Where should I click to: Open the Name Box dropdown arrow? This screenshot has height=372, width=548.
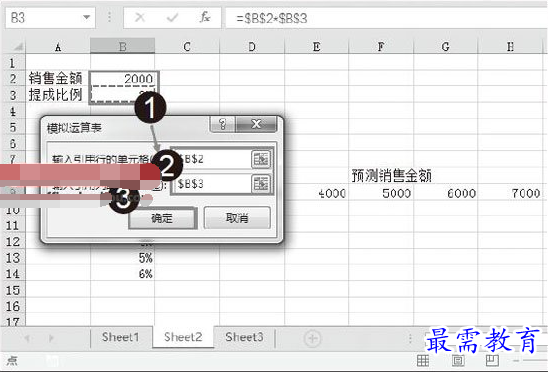tap(86, 17)
